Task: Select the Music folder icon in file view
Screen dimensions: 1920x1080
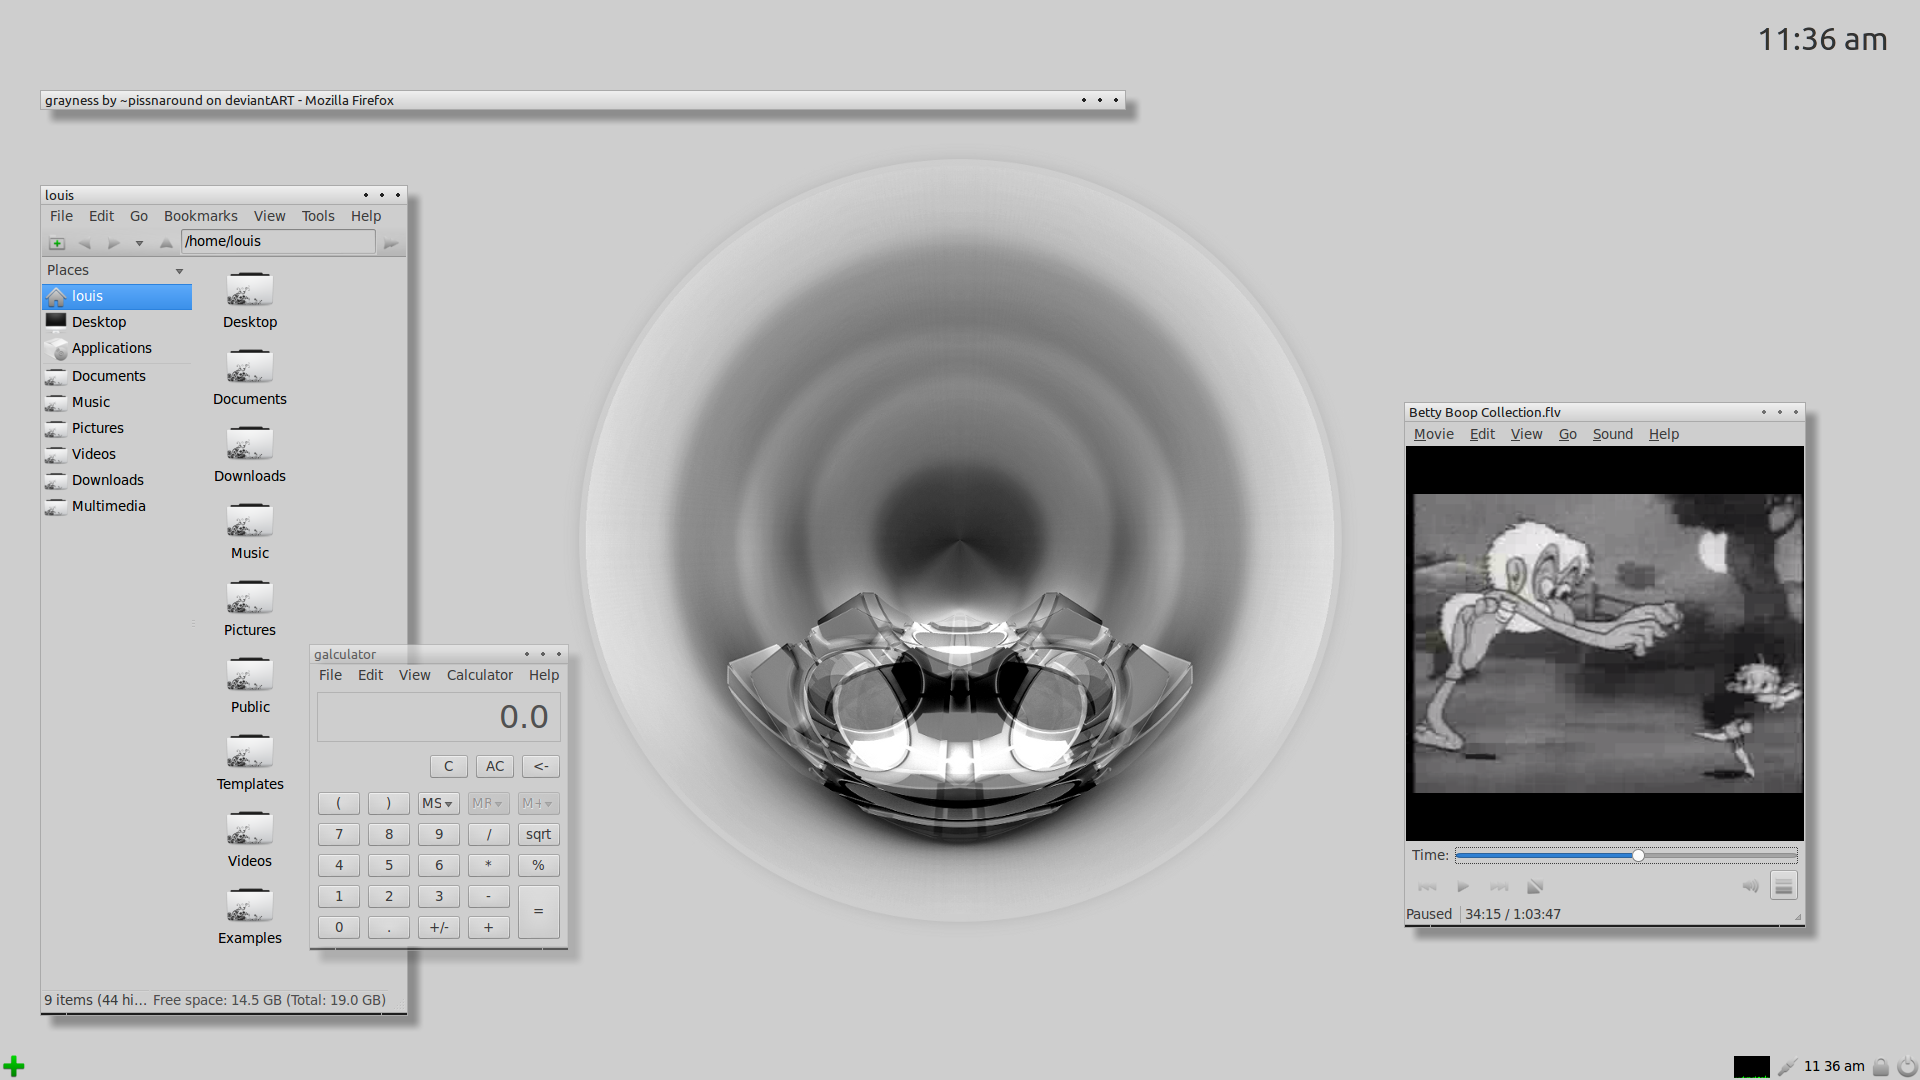Action: pos(250,521)
